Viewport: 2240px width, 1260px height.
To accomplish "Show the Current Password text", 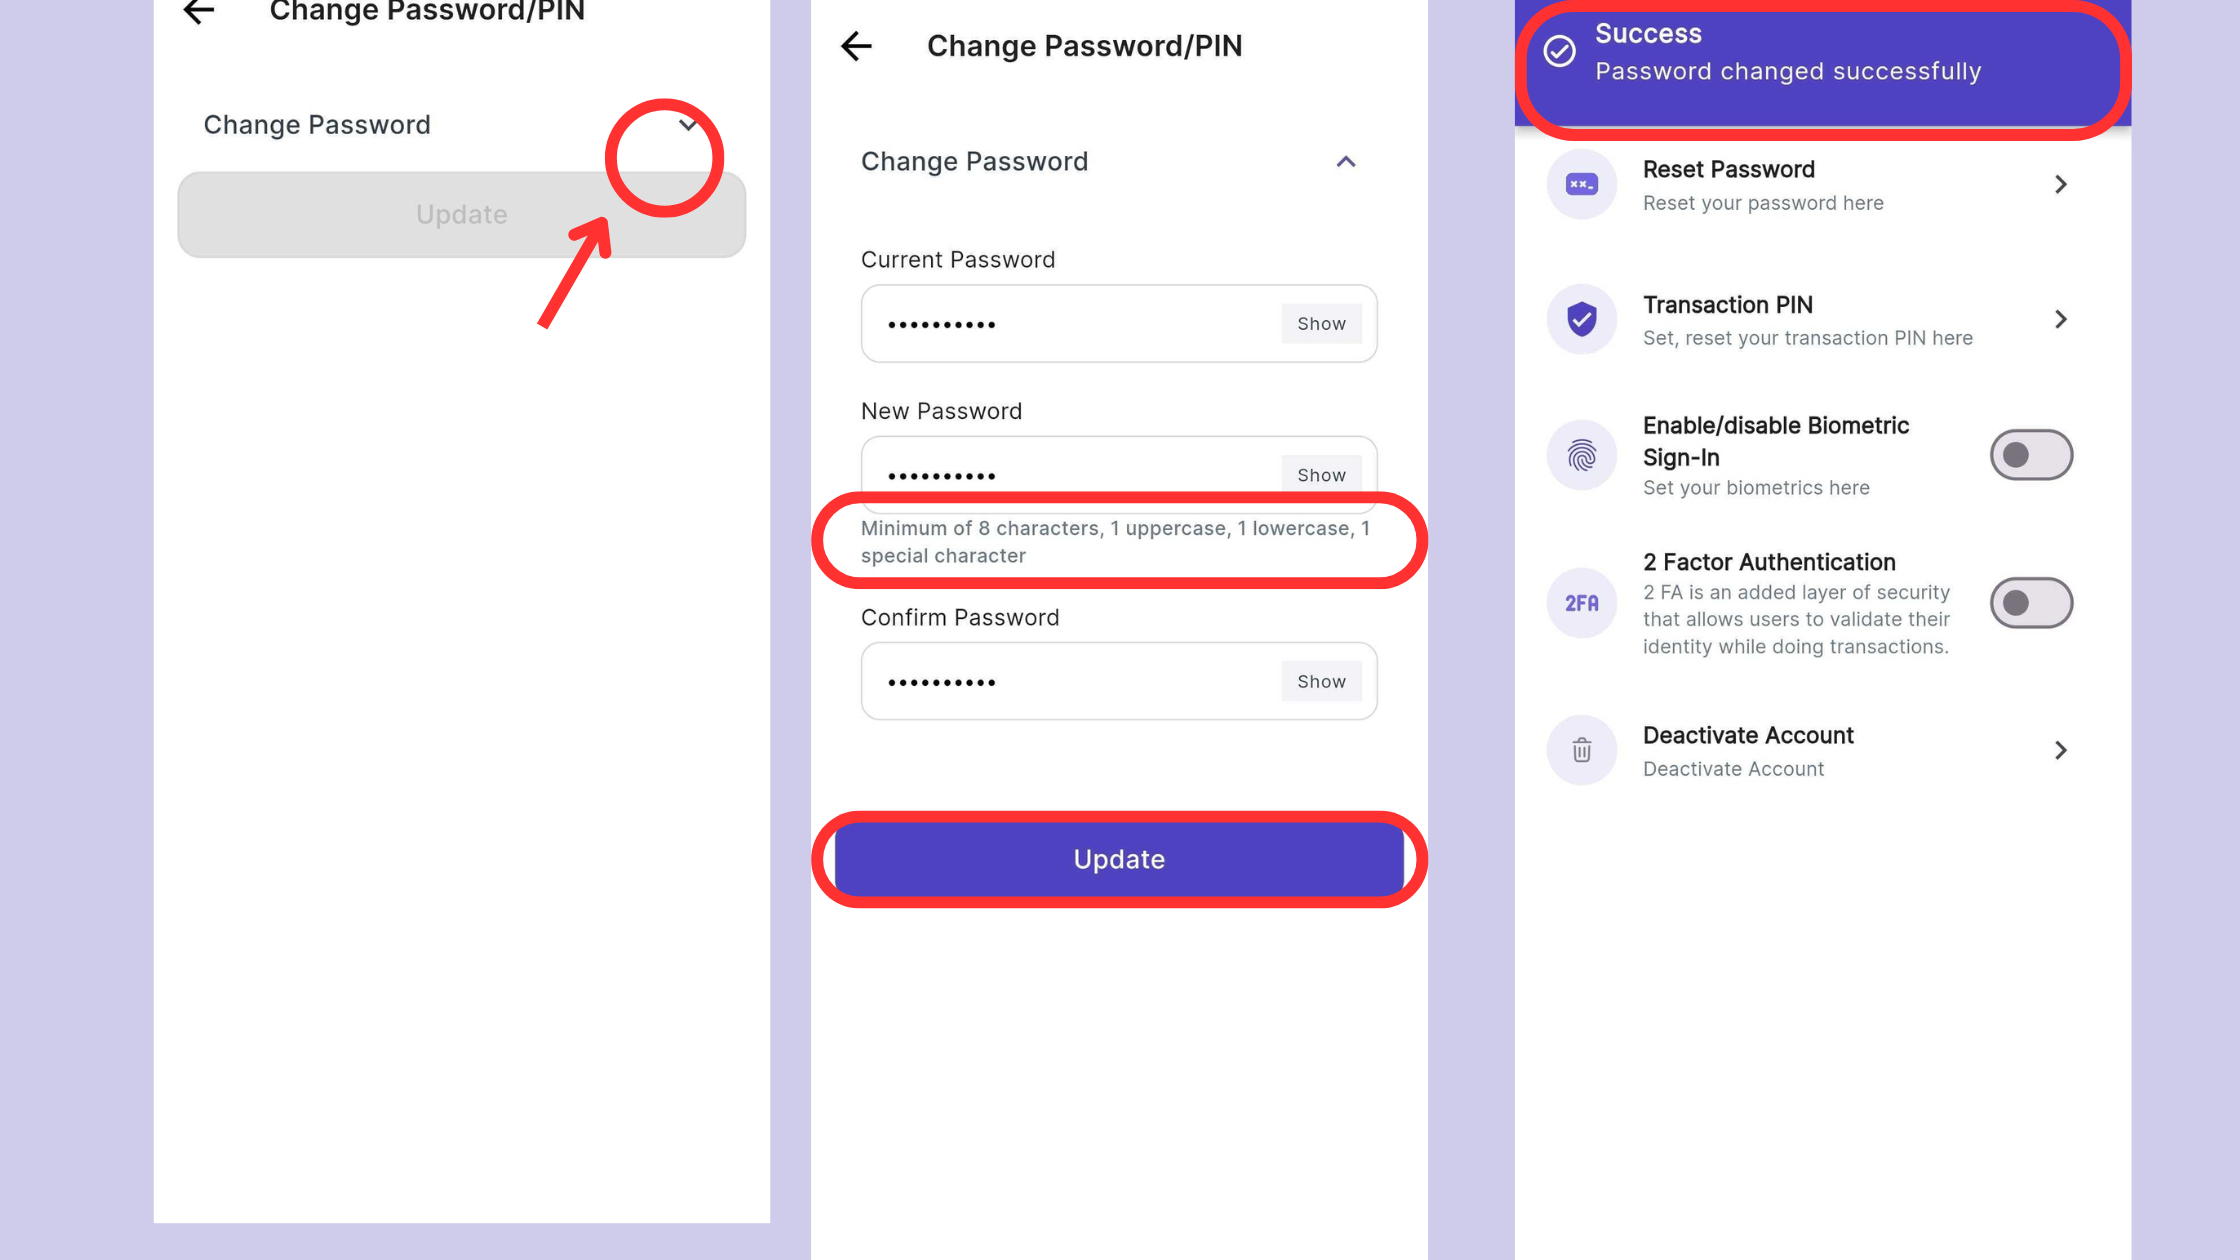I will 1321,324.
